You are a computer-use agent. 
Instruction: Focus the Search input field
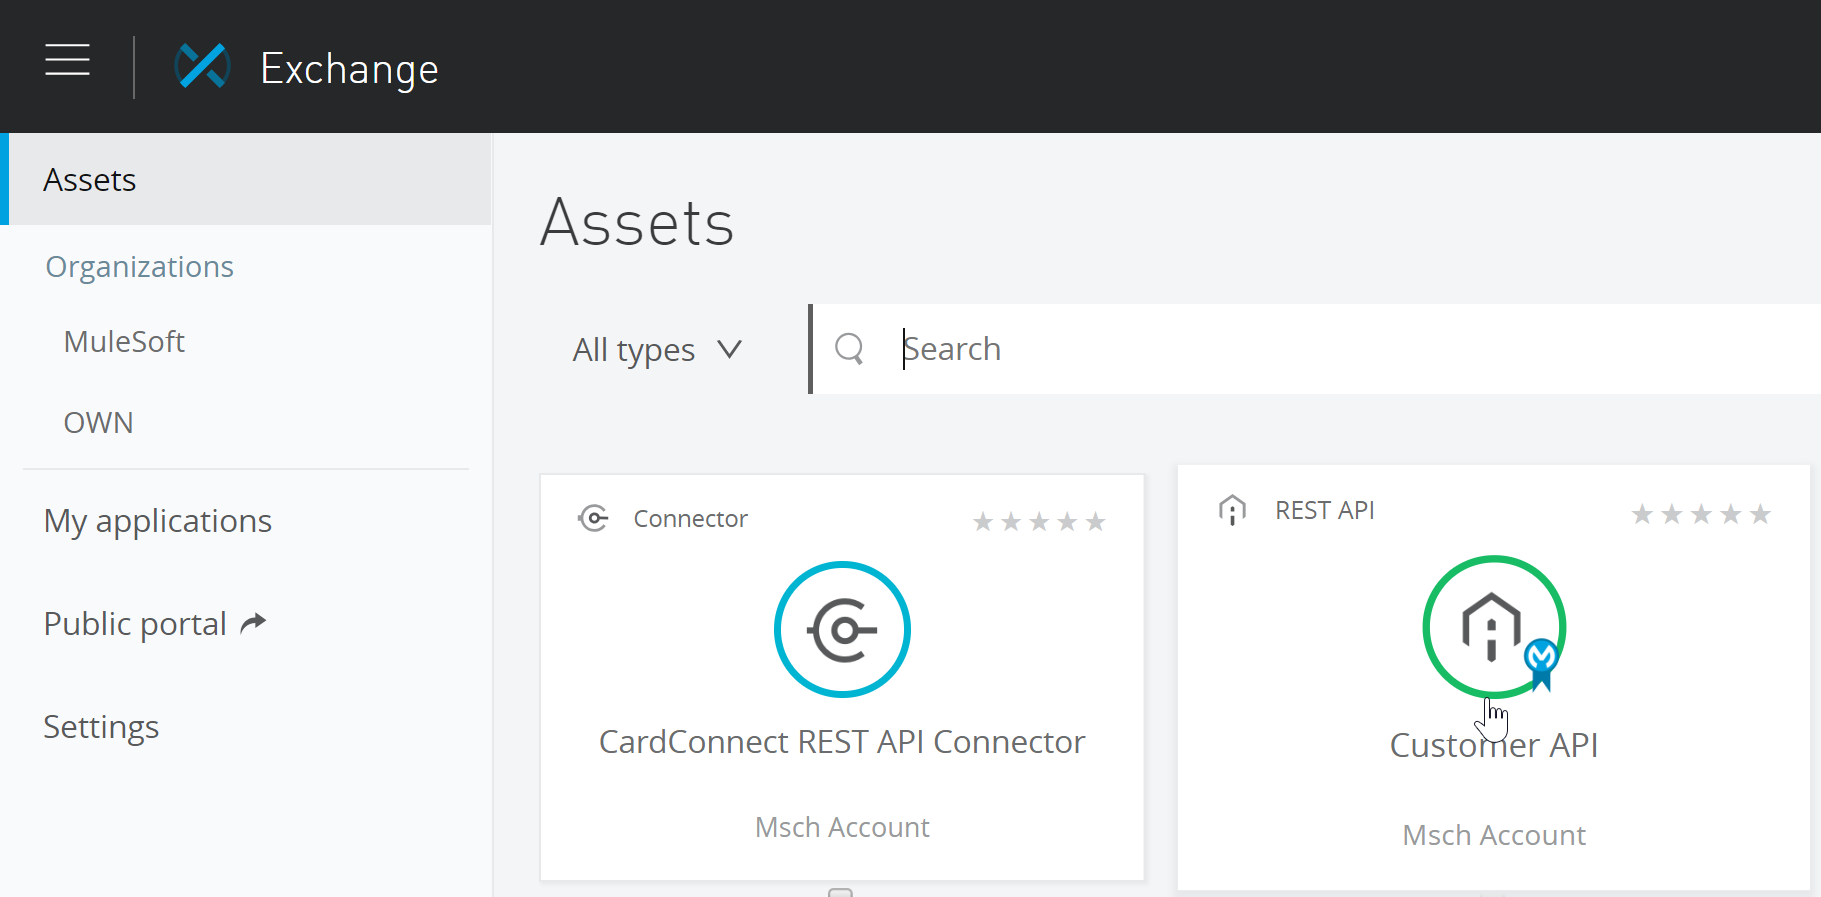click(x=1315, y=349)
